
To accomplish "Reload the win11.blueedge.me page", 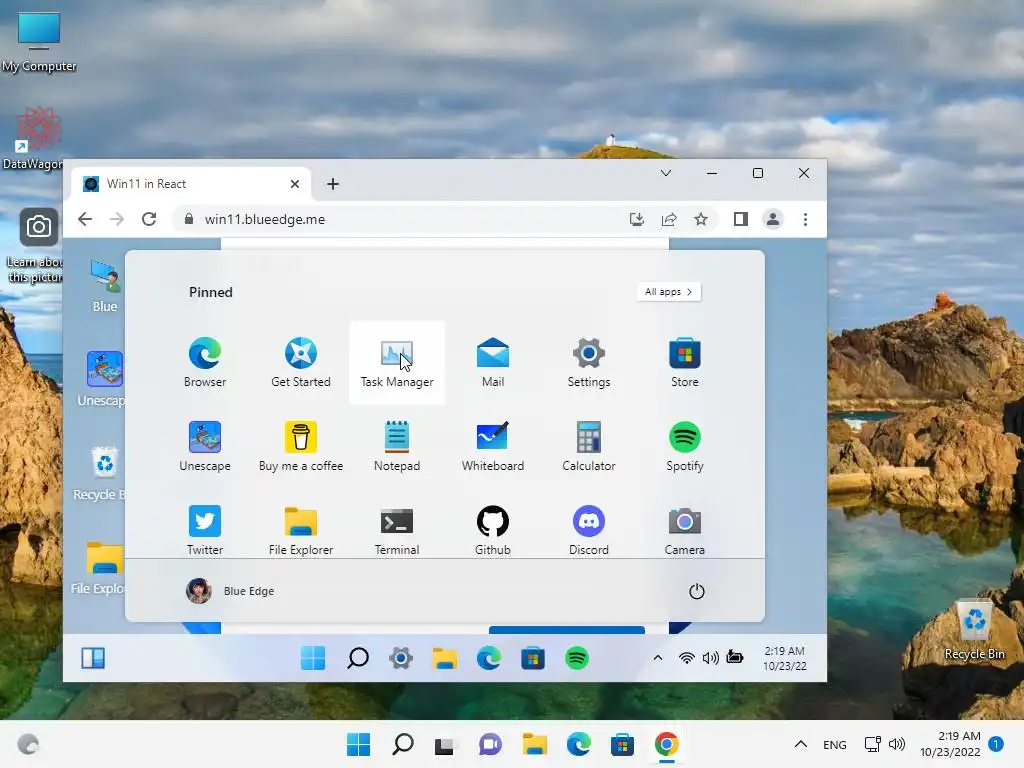I will (x=149, y=219).
